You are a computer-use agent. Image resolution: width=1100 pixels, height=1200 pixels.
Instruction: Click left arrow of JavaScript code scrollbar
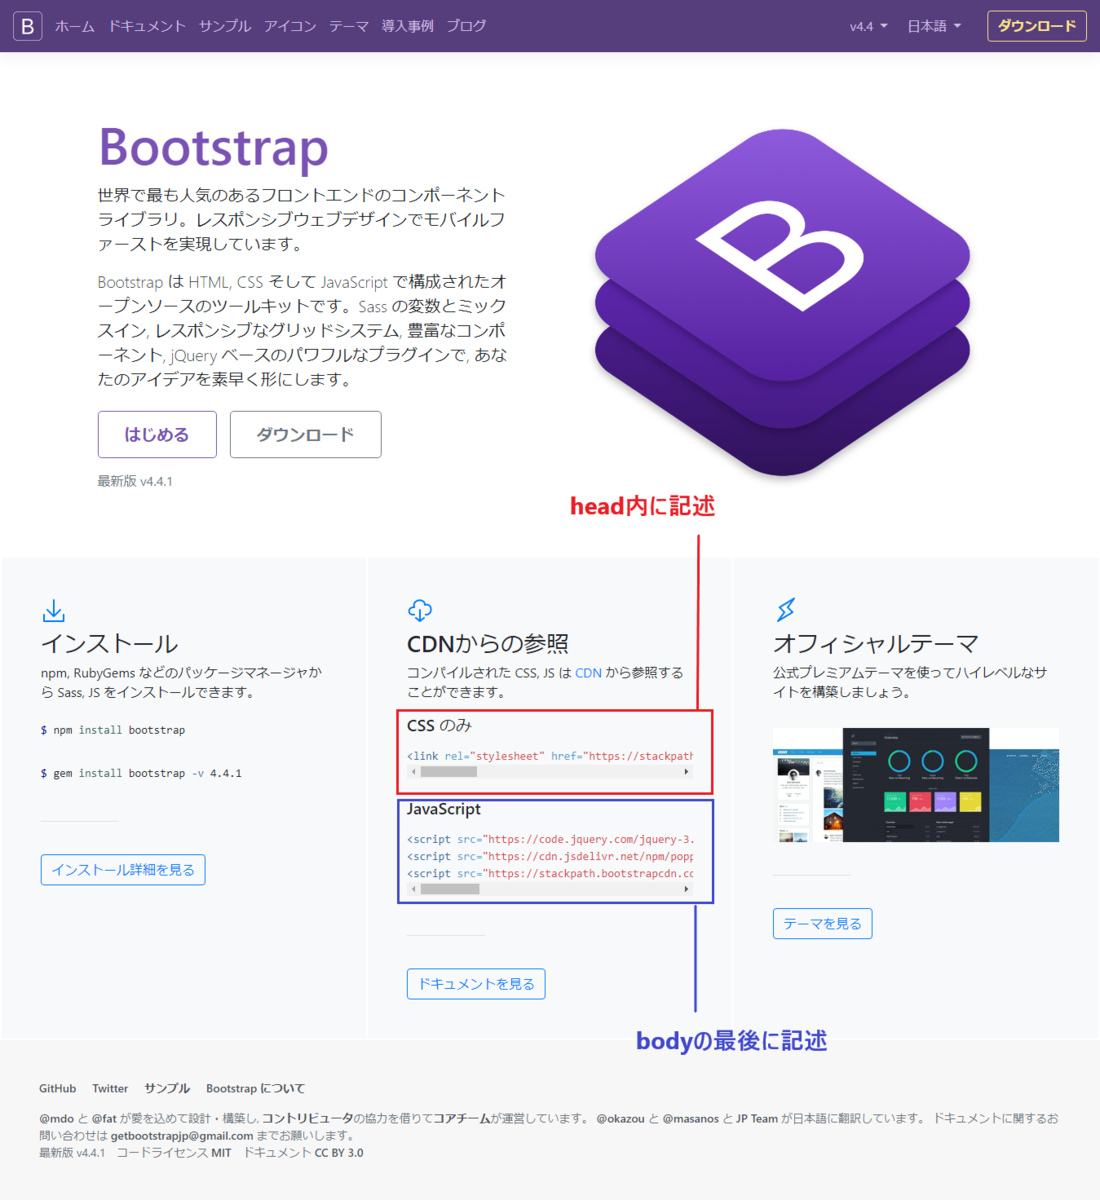413,889
